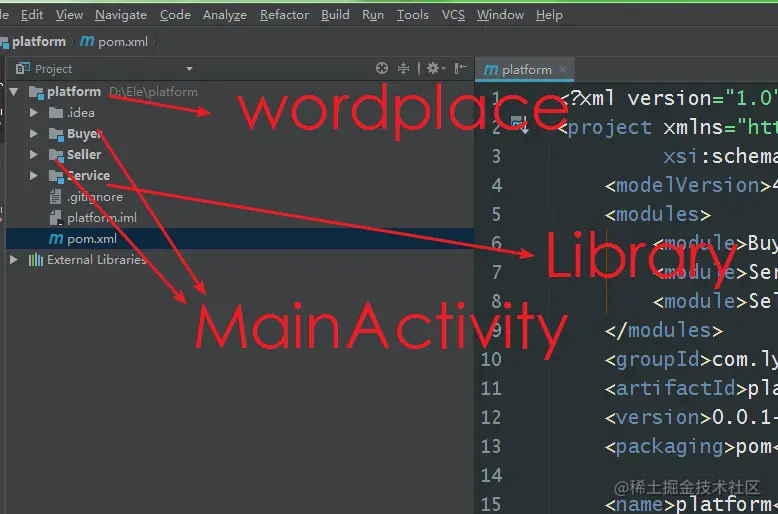The image size is (778, 514).
Task: Open the Navigate menu
Action: [121, 15]
